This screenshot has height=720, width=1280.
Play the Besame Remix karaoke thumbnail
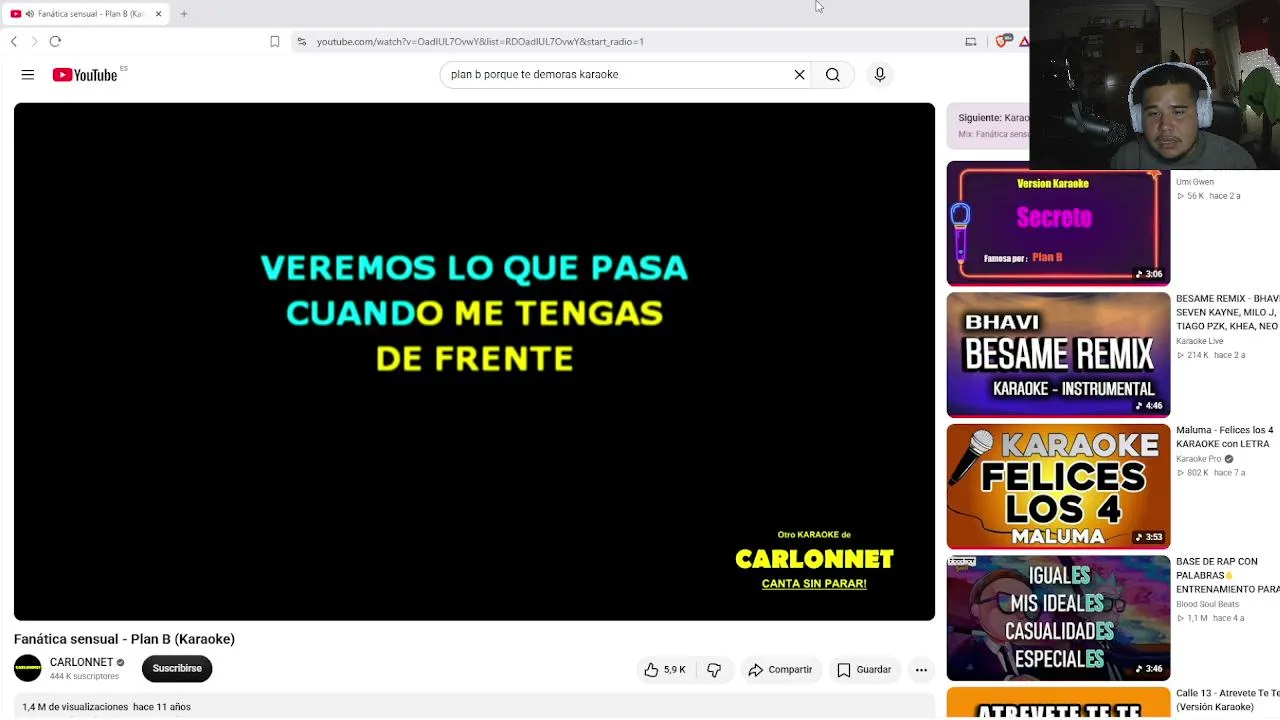tap(1058, 355)
